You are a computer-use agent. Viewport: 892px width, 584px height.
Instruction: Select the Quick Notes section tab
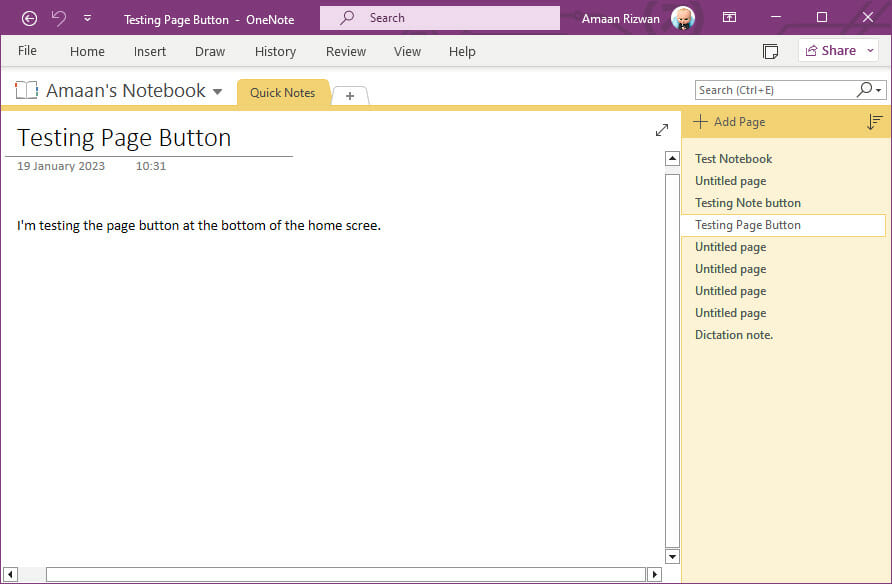(x=283, y=93)
